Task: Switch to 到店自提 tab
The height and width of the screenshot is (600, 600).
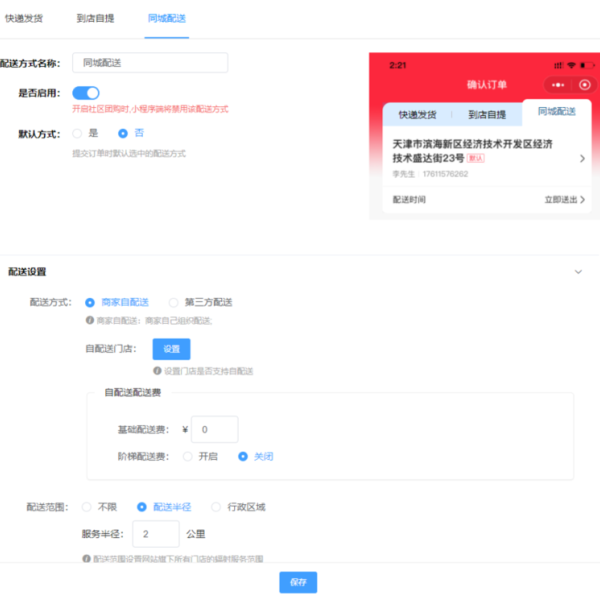Action: point(95,18)
